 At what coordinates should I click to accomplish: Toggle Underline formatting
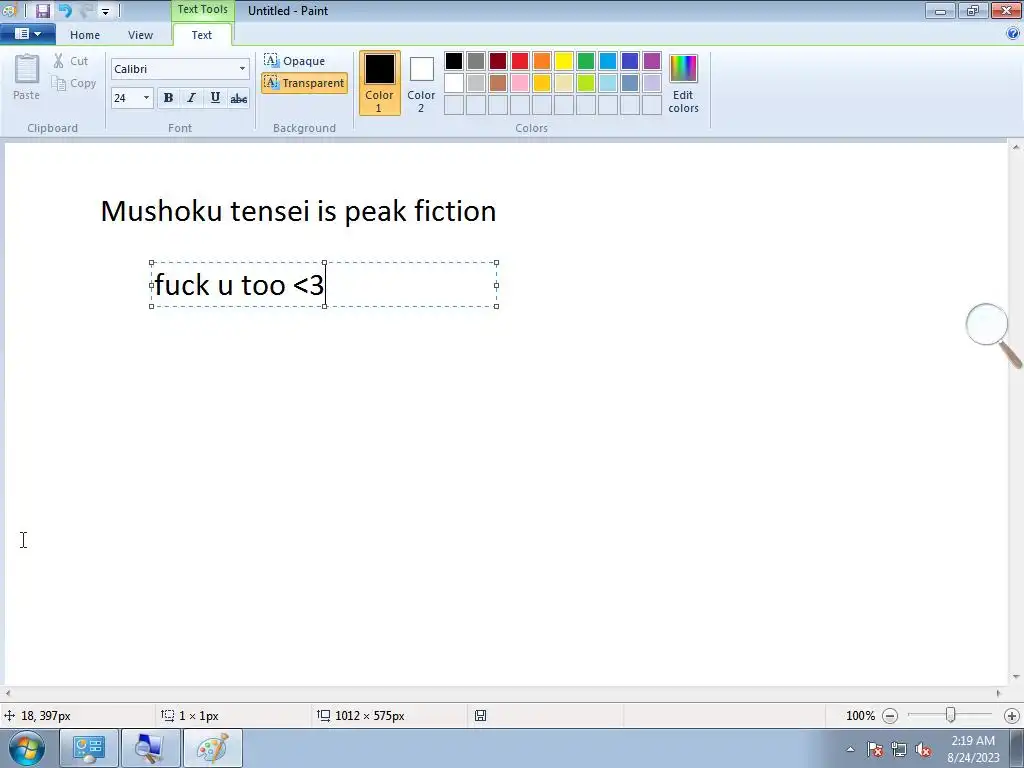[215, 98]
